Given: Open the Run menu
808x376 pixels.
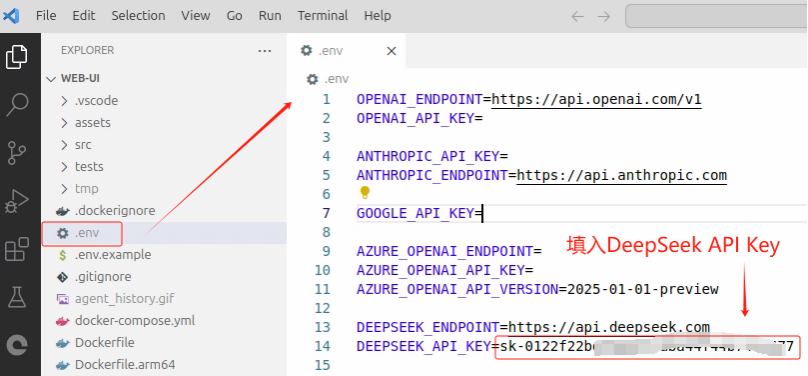Looking at the screenshot, I should [x=270, y=16].
